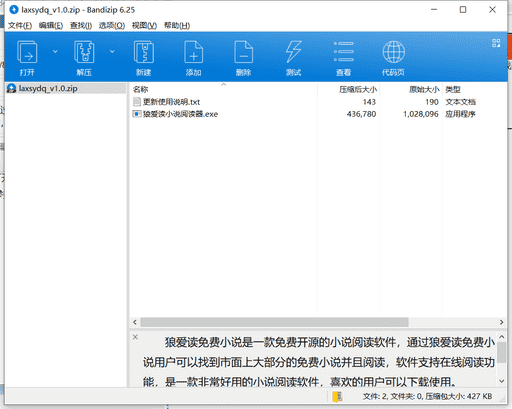Click the horizontal scrollbar right arrow
Screen dimensions: 512x409
pyautogui.click(x=501, y=322)
